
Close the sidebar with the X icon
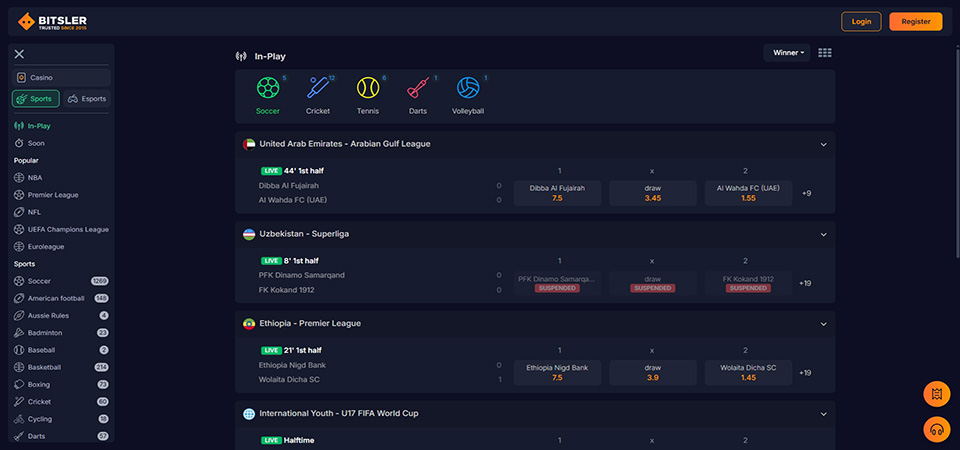[19, 54]
